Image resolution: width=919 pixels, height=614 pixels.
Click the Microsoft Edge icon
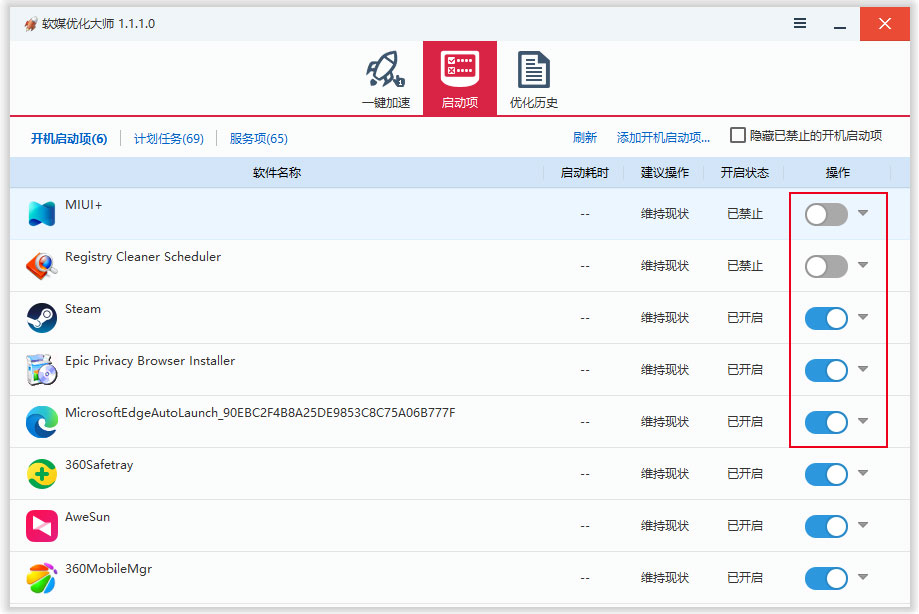coord(42,422)
